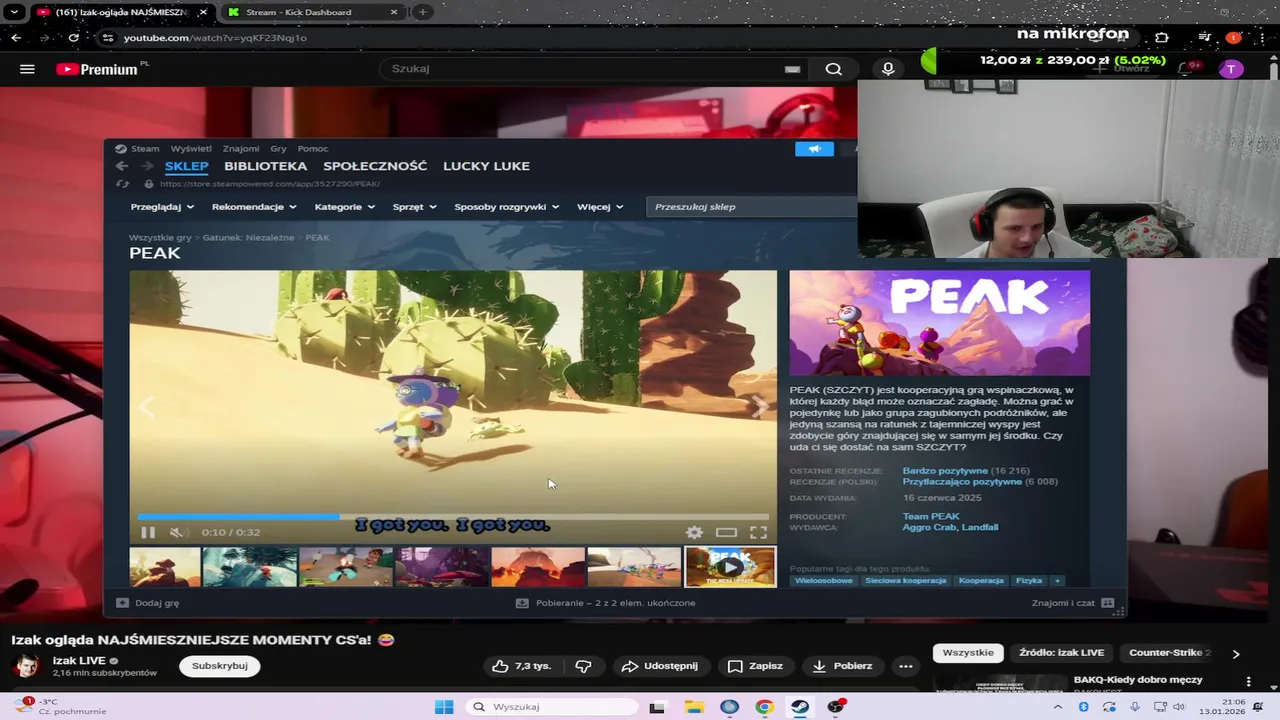The image size is (1280, 720).
Task: Open the on-screen keyboard icon in search box
Action: (792, 69)
